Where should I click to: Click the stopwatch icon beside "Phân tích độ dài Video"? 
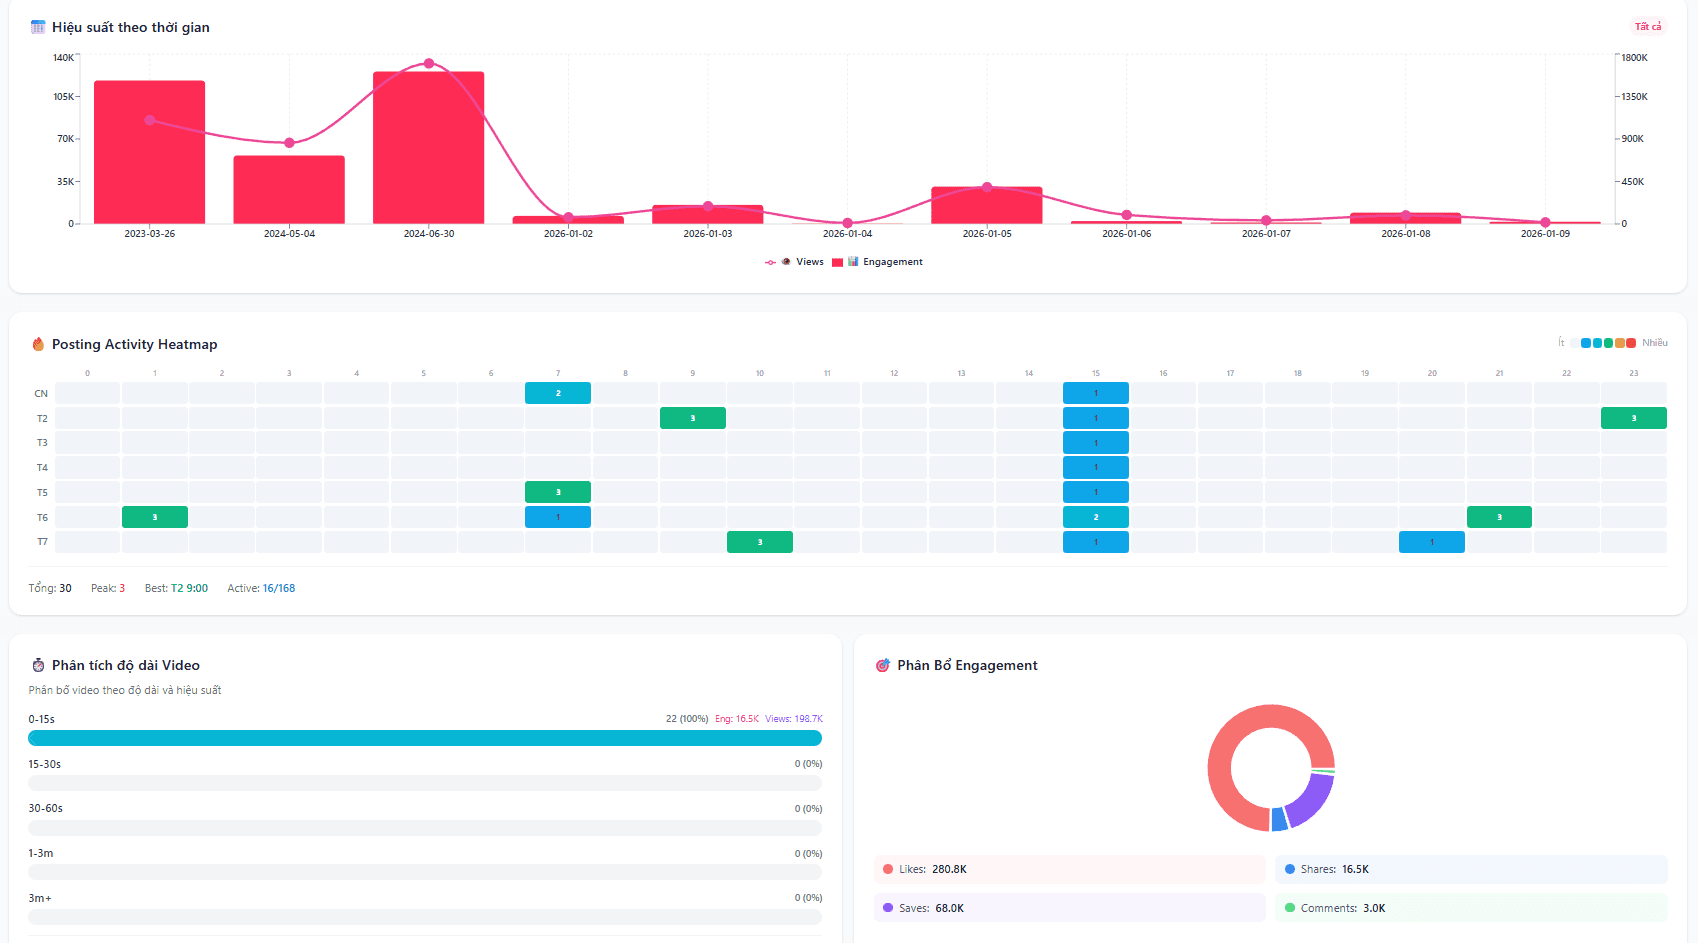(x=37, y=665)
